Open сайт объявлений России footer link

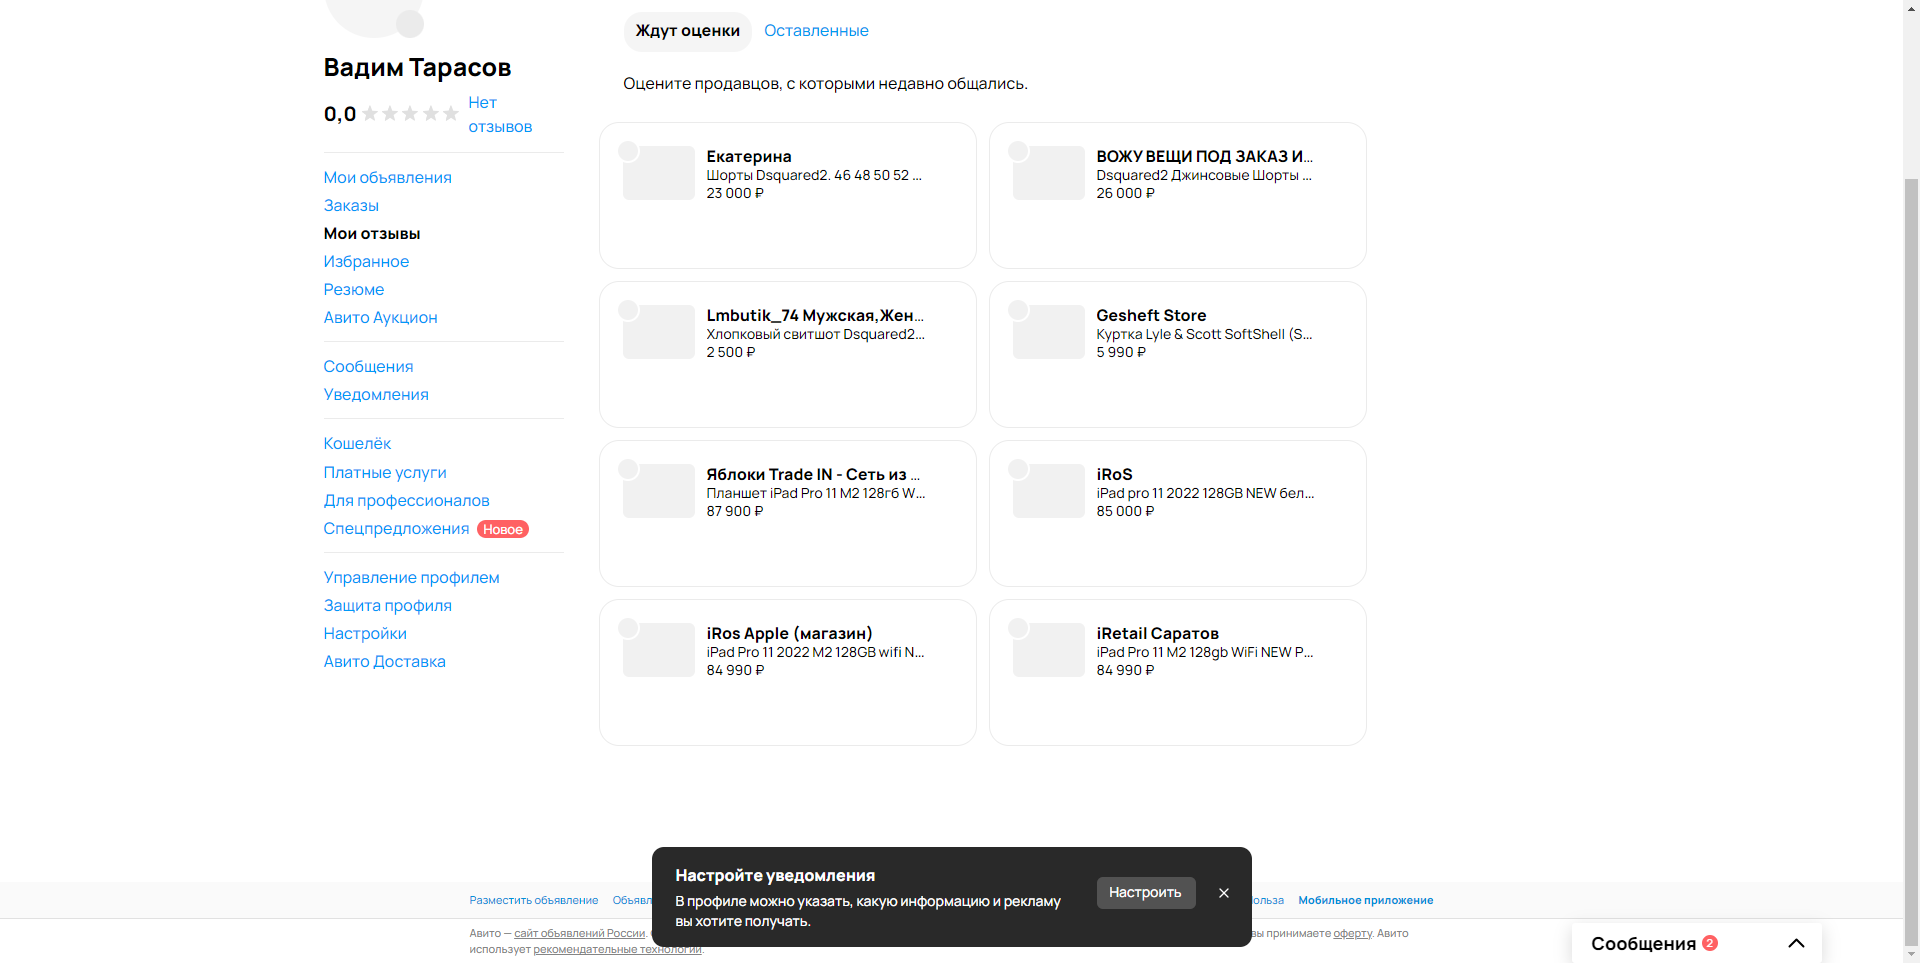point(580,933)
